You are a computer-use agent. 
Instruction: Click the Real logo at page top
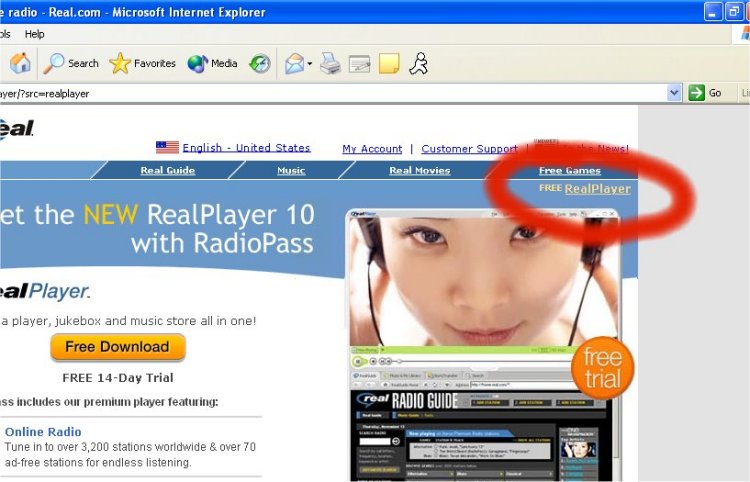[17, 129]
